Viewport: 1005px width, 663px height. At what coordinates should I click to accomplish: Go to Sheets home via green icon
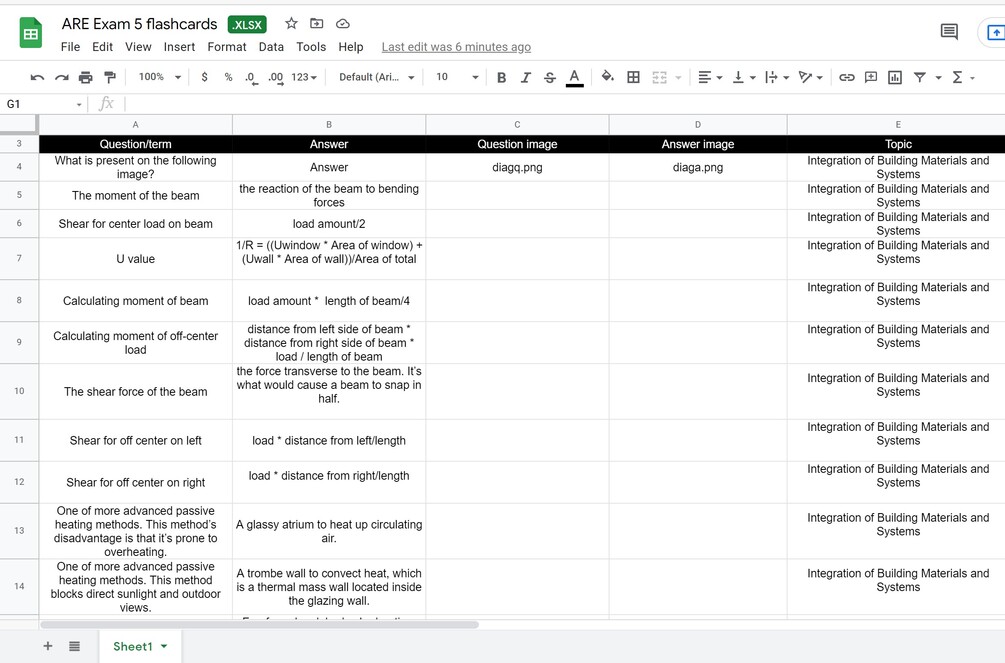(x=30, y=32)
